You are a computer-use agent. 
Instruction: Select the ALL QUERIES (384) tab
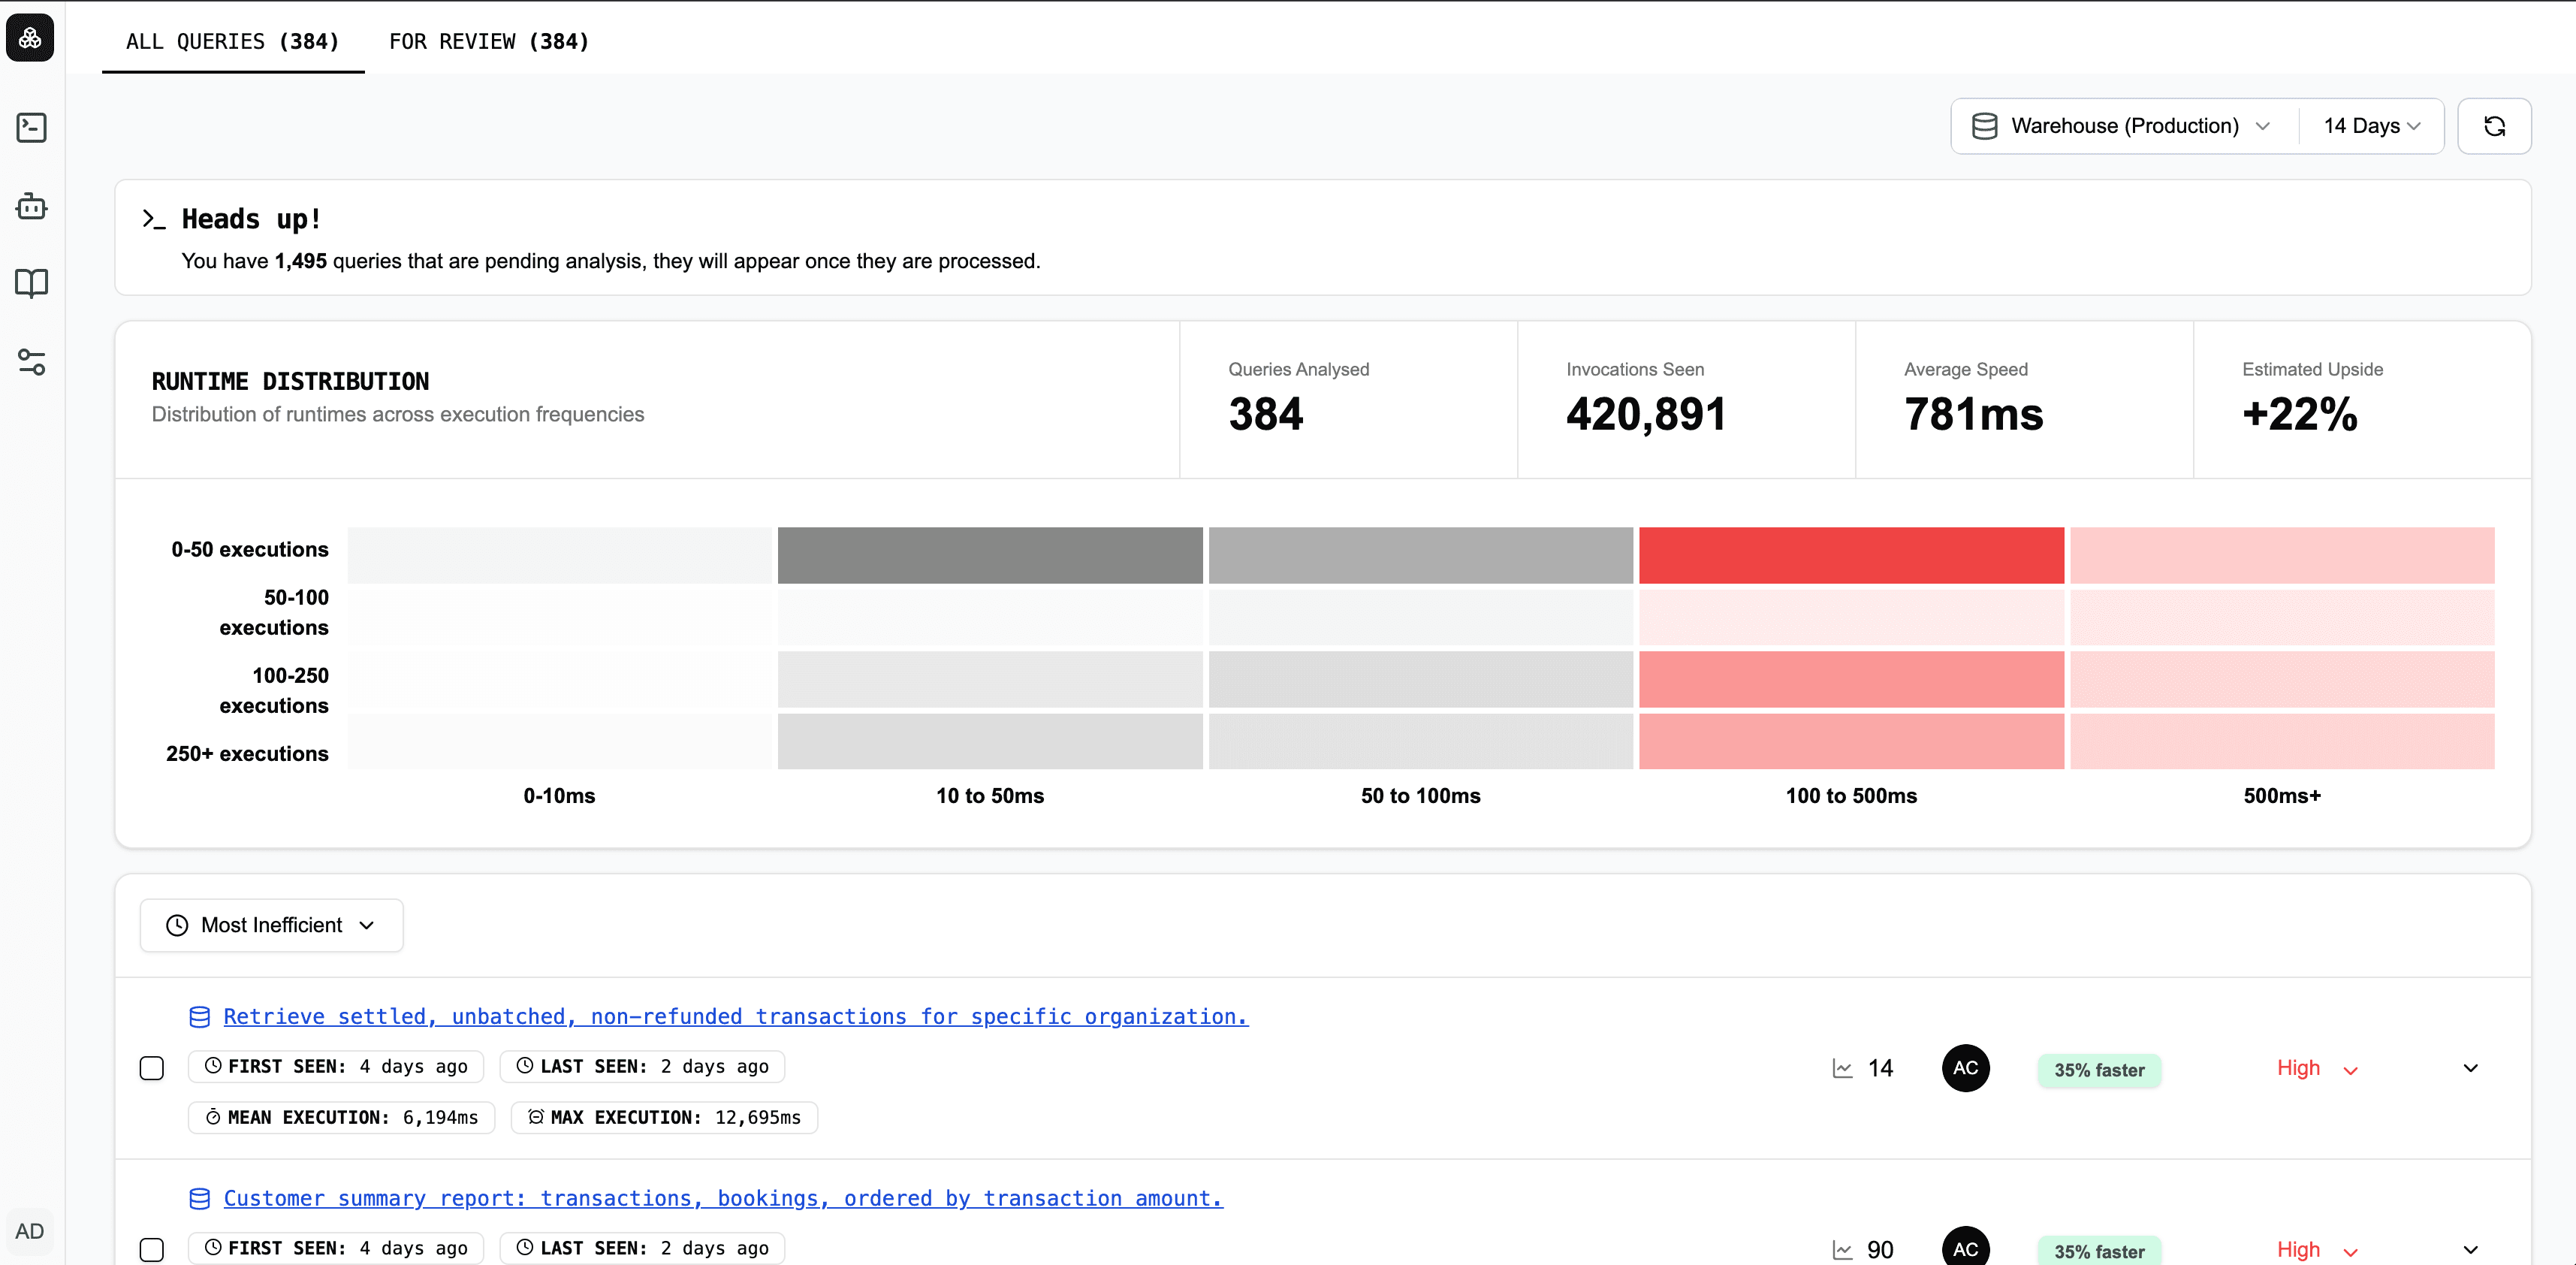point(232,41)
